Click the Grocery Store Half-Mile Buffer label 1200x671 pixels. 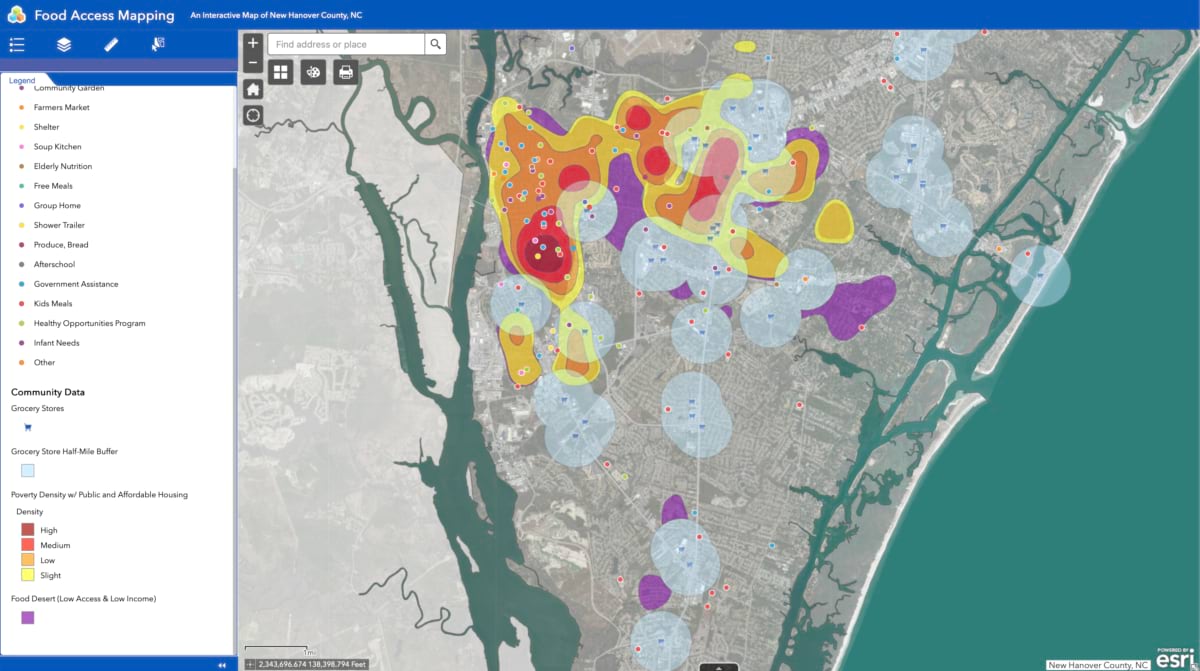point(64,452)
